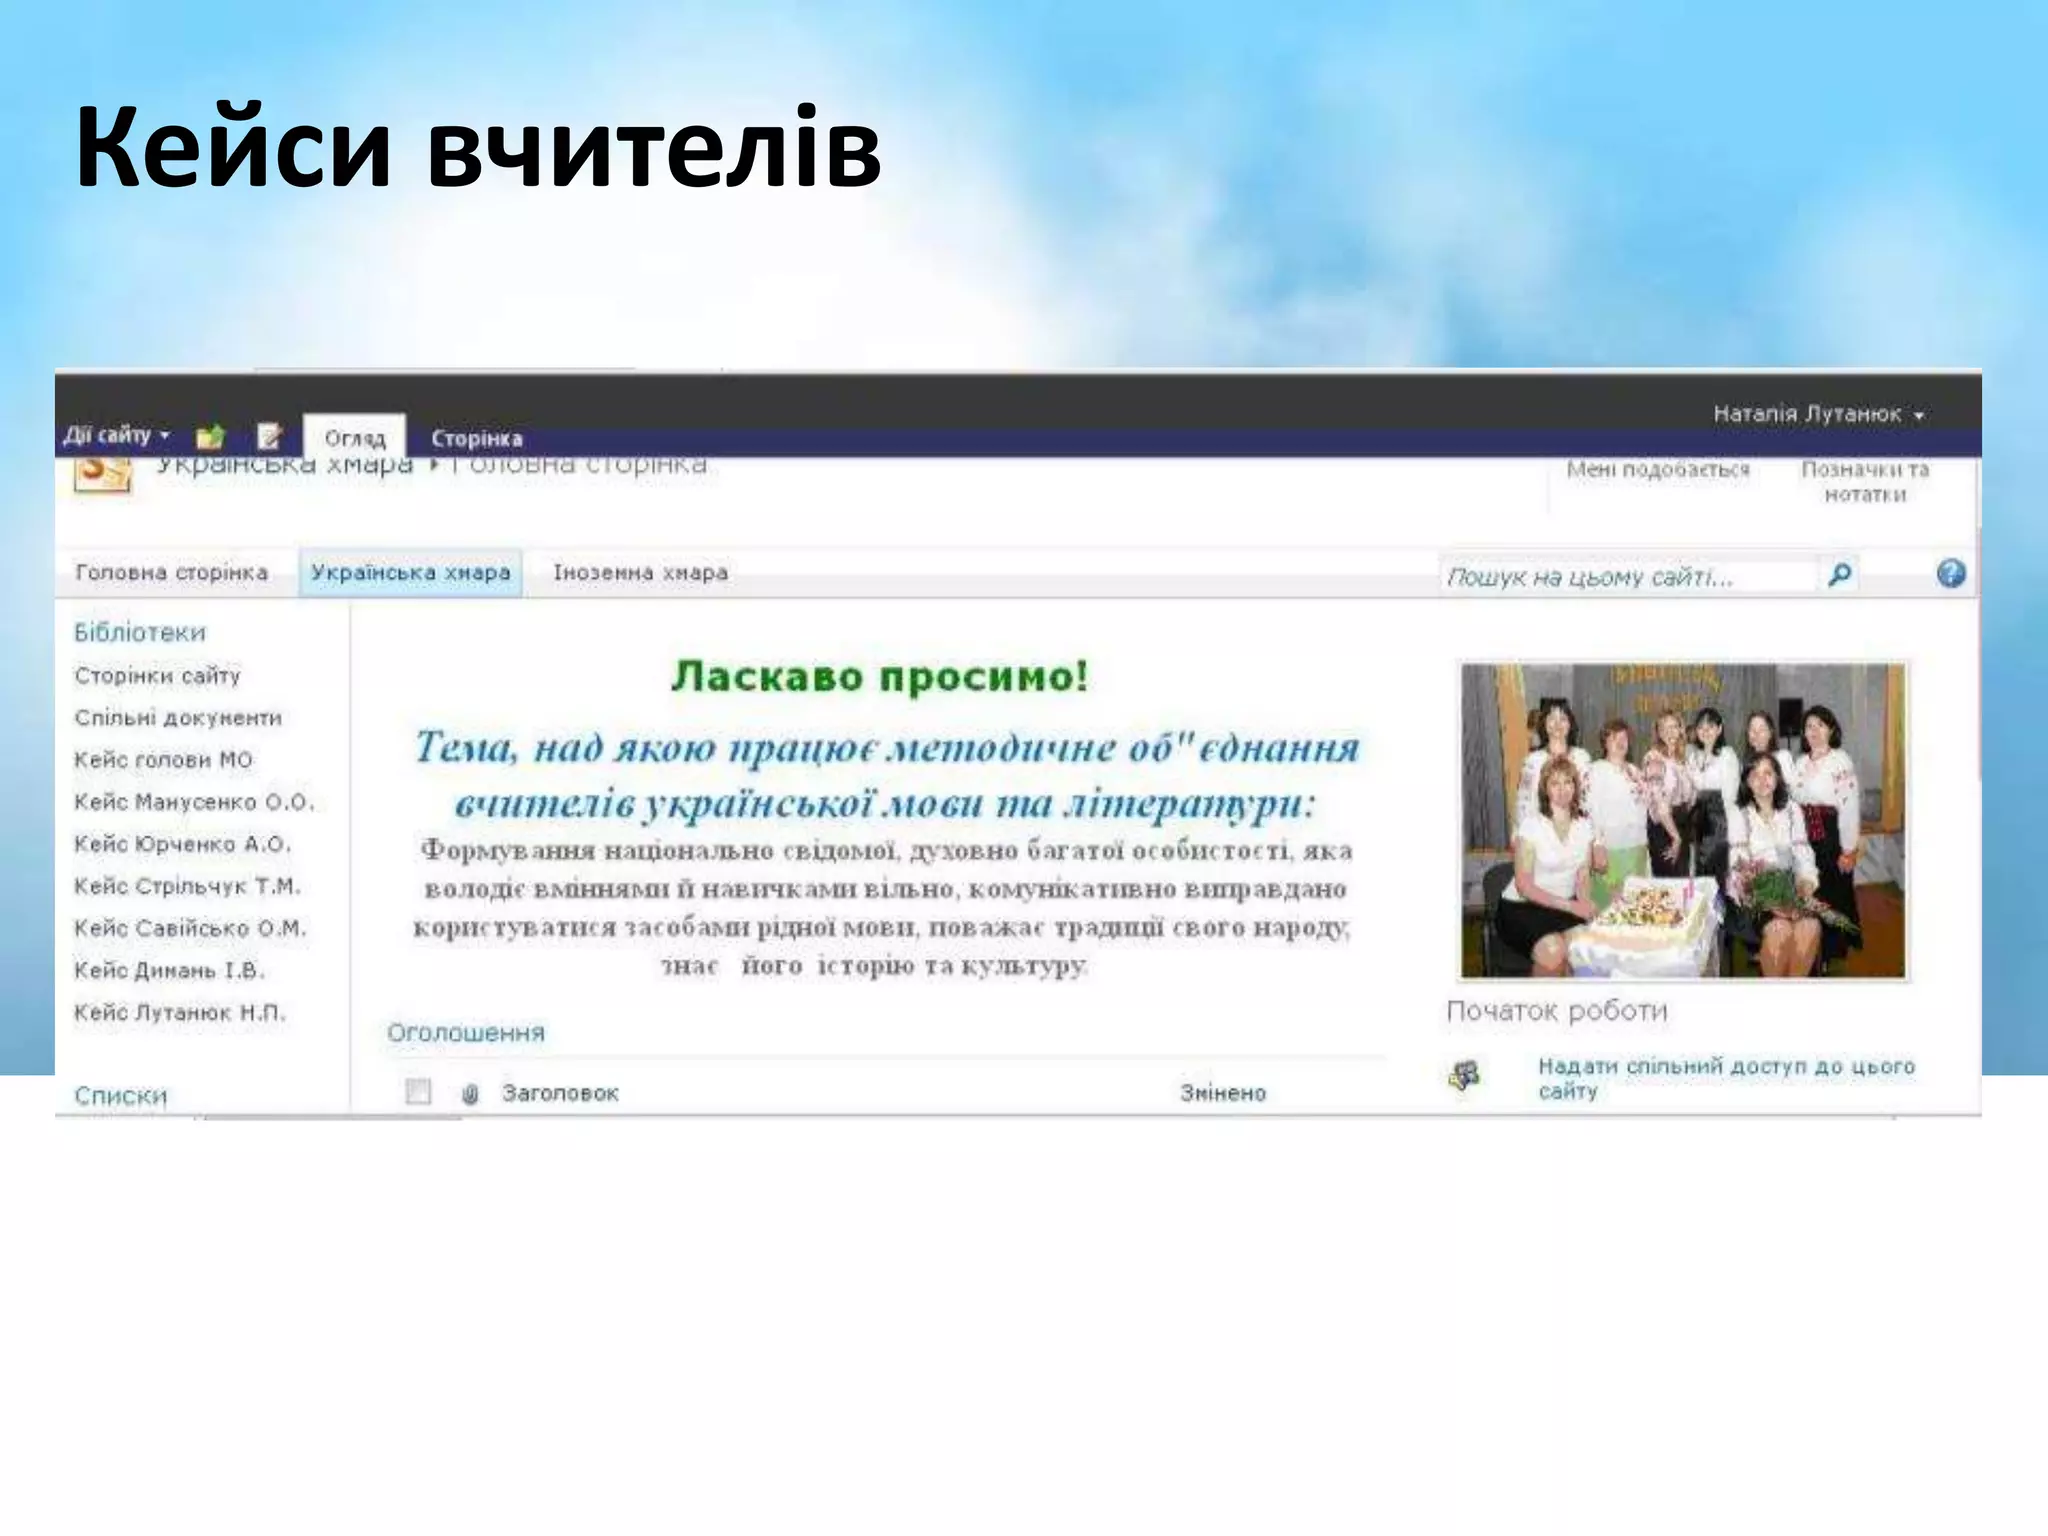
Task: Open Кейс Динань І.В.
Action: tap(169, 970)
